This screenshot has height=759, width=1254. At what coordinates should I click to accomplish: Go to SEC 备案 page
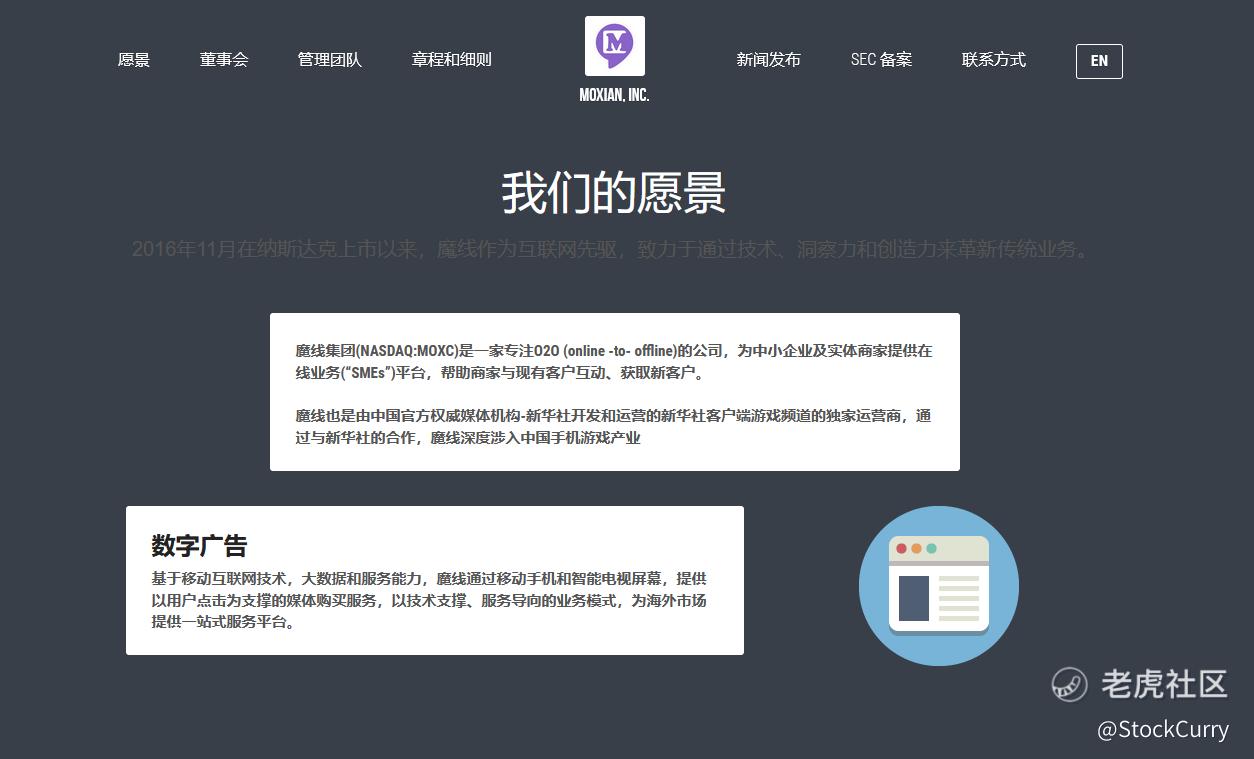click(x=881, y=60)
